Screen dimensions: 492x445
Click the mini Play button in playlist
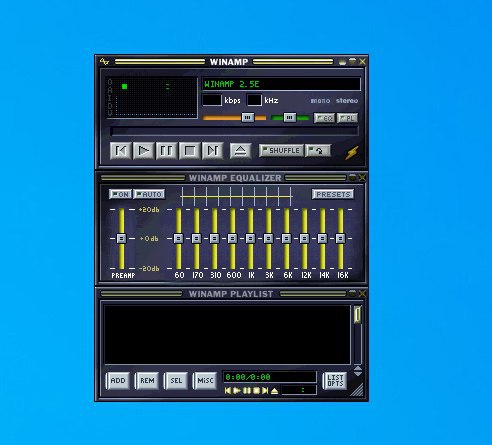(237, 391)
